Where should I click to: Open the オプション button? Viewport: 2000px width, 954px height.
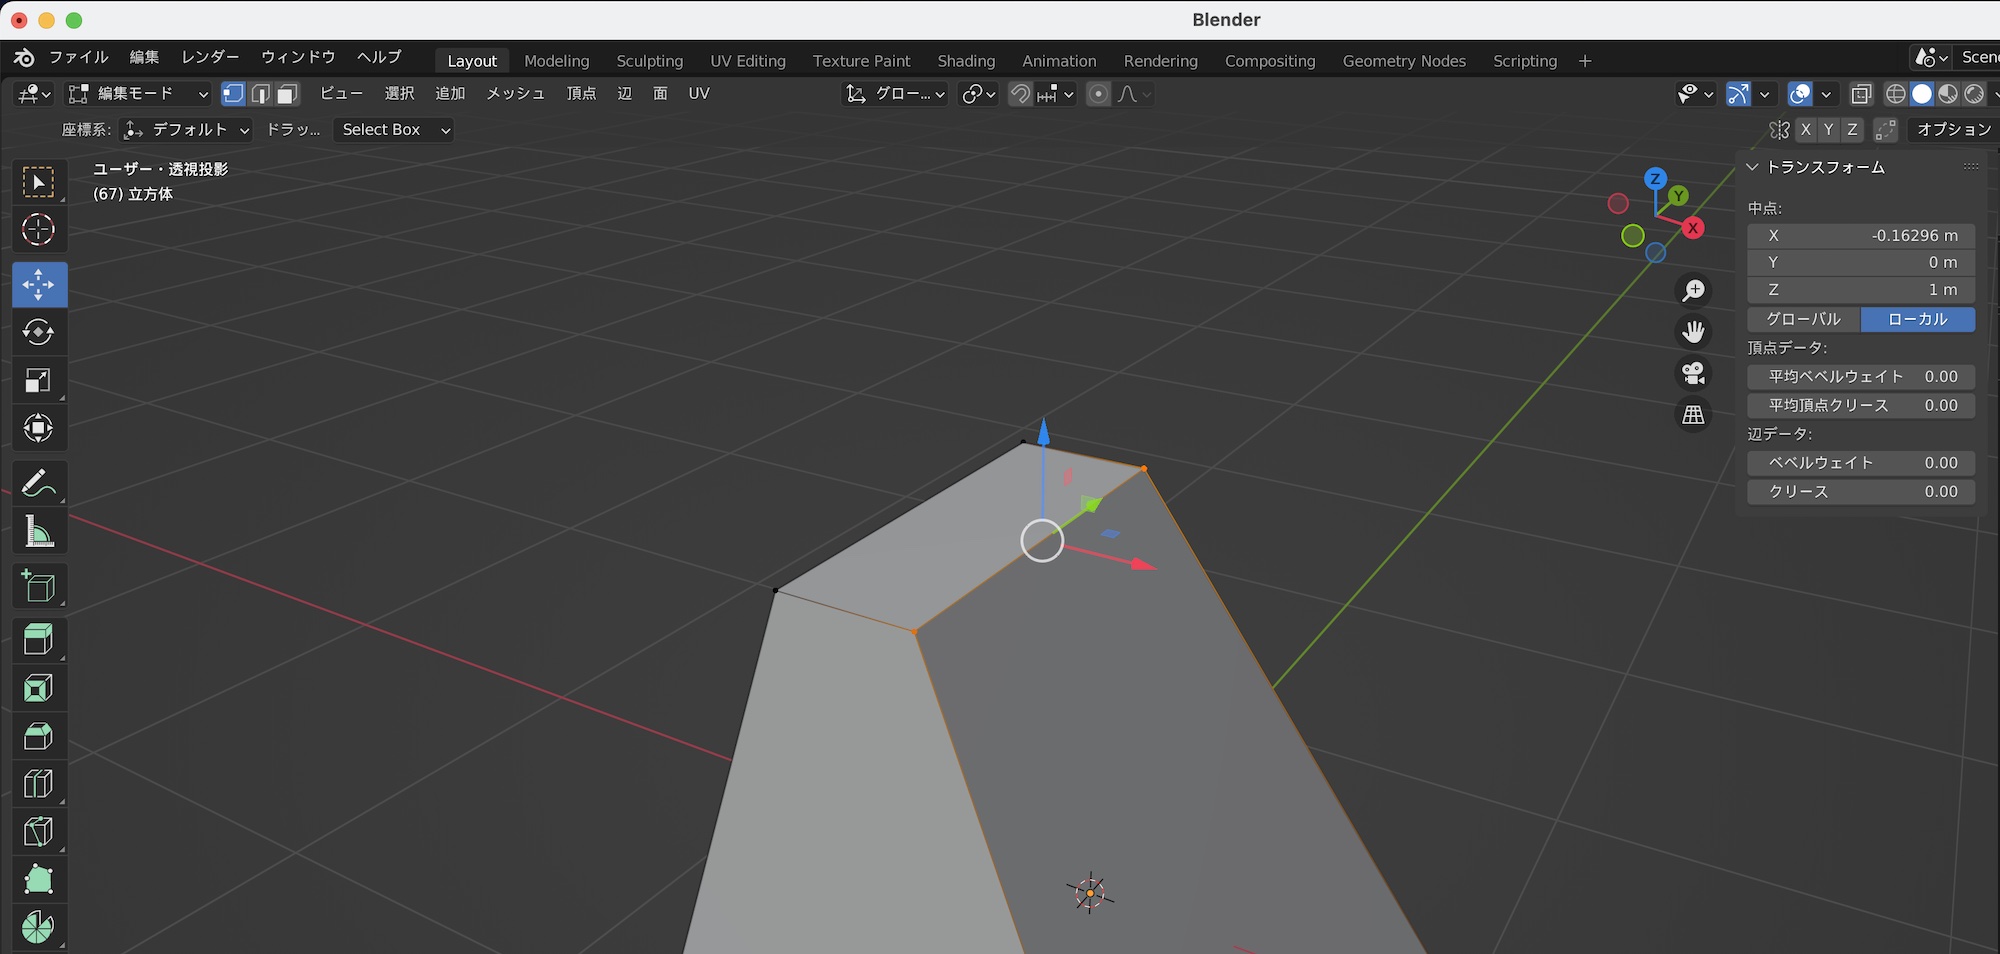coord(1953,130)
